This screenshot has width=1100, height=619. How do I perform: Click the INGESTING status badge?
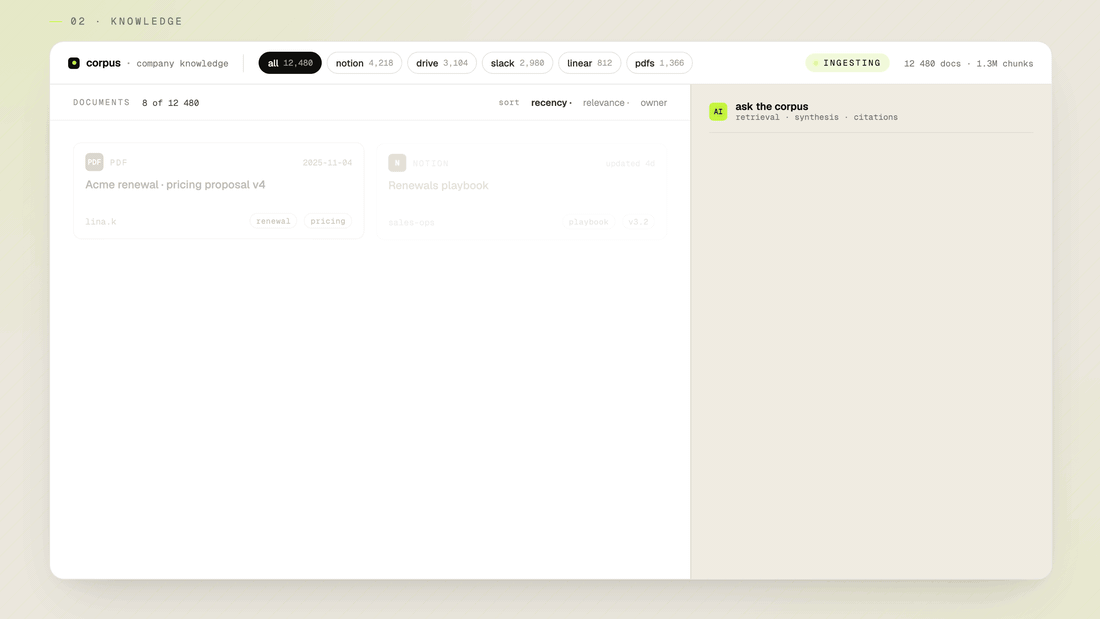point(847,63)
